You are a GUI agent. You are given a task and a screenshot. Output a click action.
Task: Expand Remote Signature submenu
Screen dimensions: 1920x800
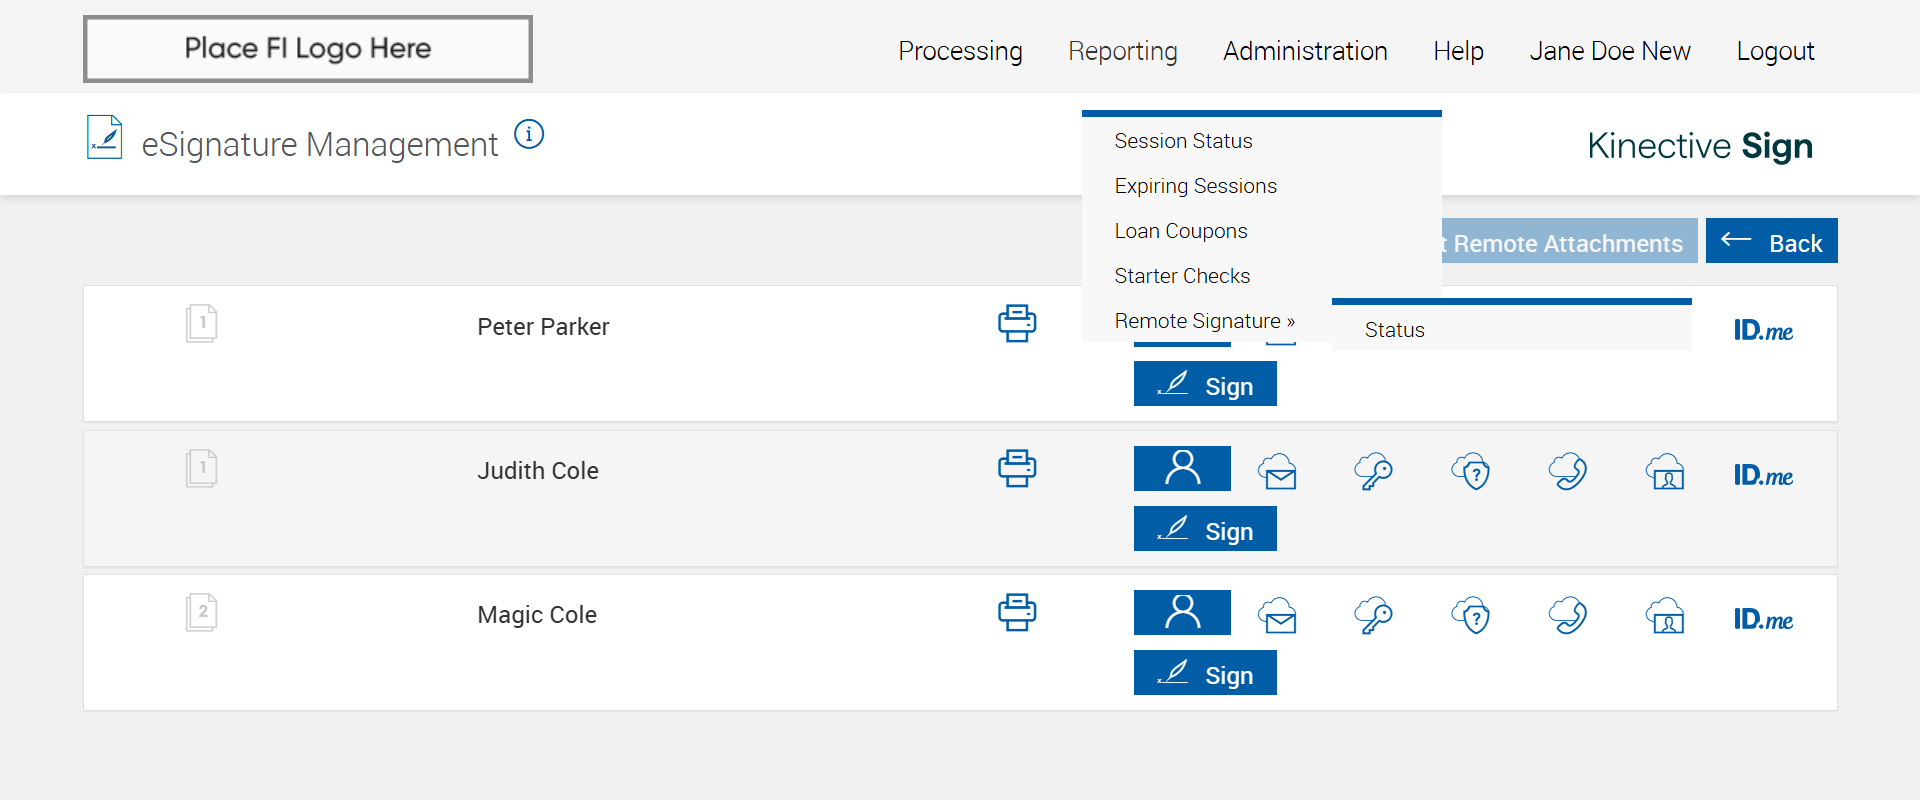1204,321
